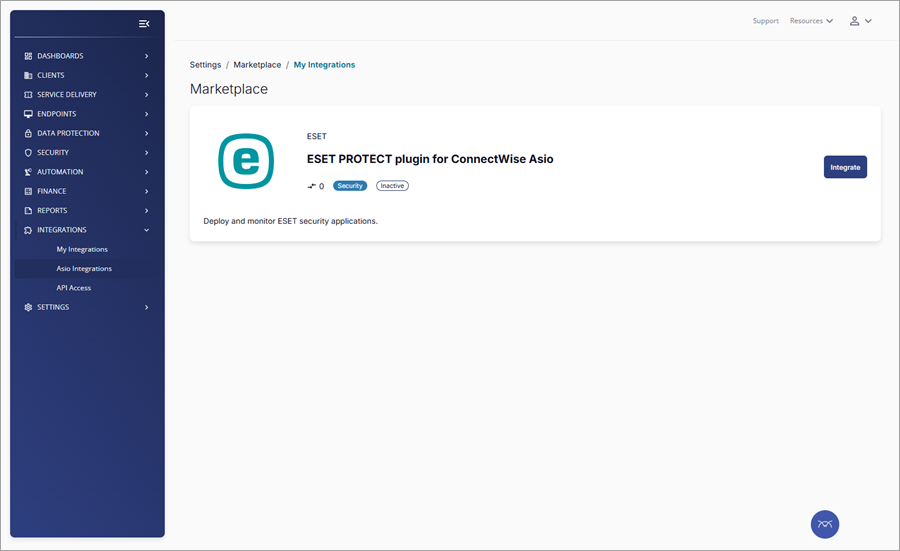Select the SECURITY menu label

coord(53,153)
